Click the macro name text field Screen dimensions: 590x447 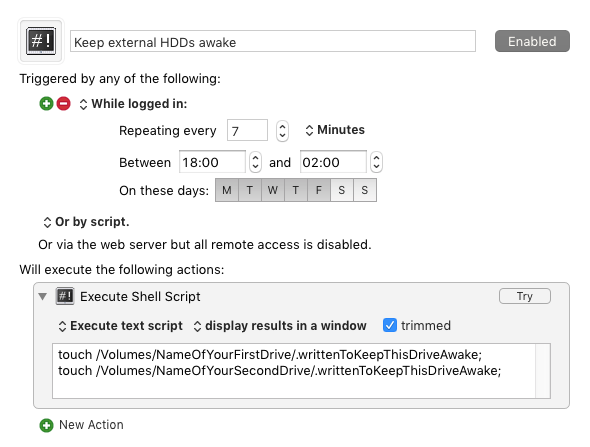pos(273,41)
